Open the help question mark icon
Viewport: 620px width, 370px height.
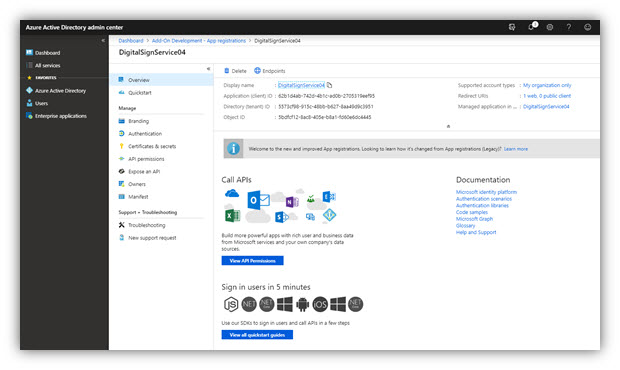(569, 27)
